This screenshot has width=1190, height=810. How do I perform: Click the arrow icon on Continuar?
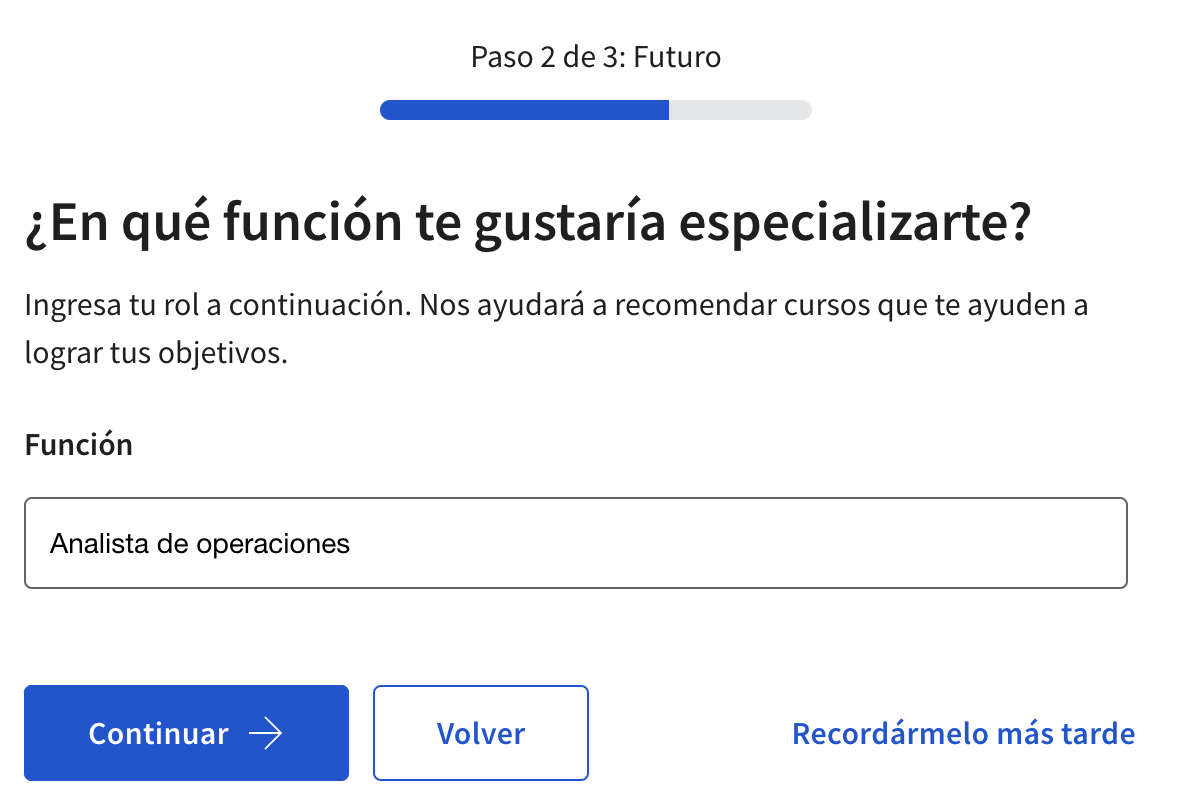point(265,734)
